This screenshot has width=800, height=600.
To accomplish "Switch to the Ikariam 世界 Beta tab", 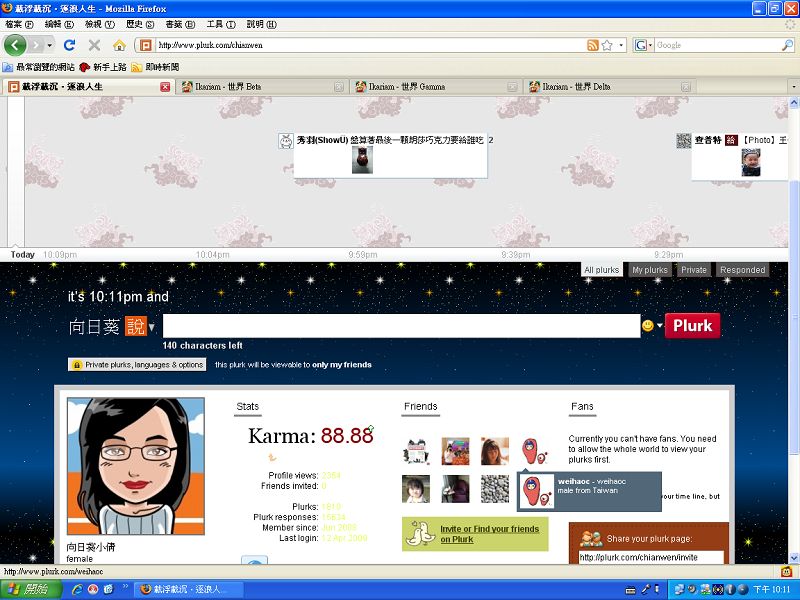I will click(263, 87).
